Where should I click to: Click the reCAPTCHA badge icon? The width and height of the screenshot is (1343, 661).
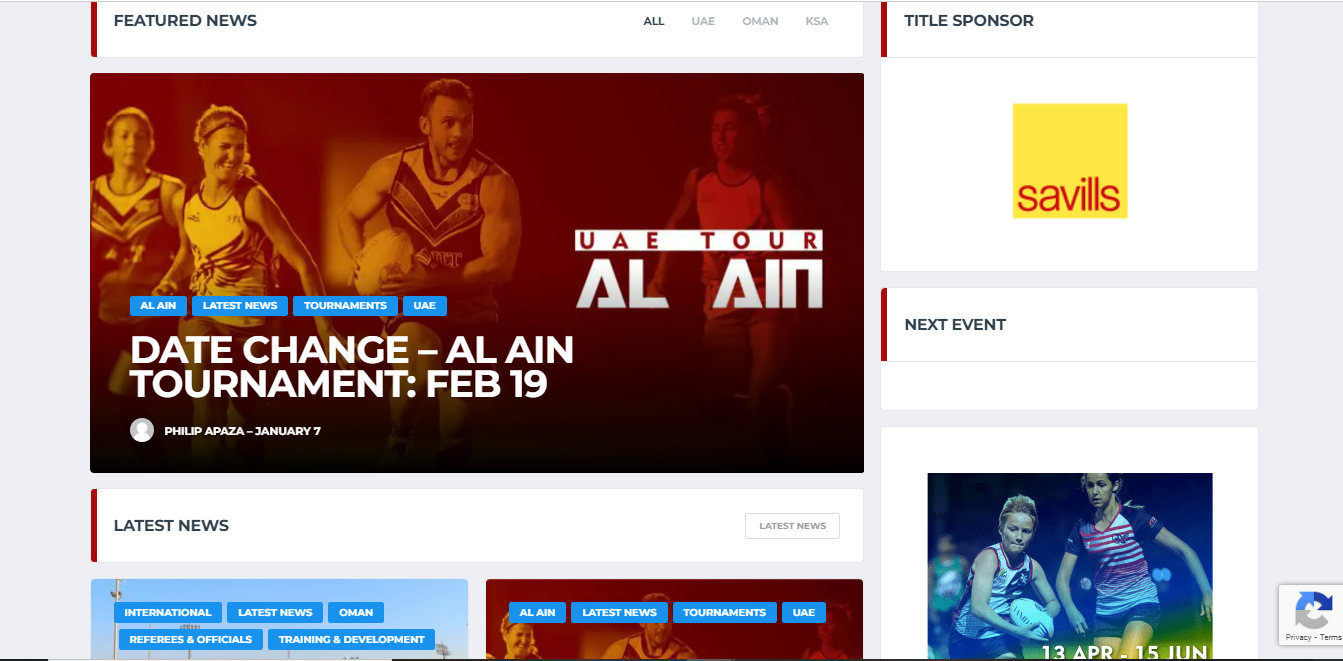(x=1313, y=610)
